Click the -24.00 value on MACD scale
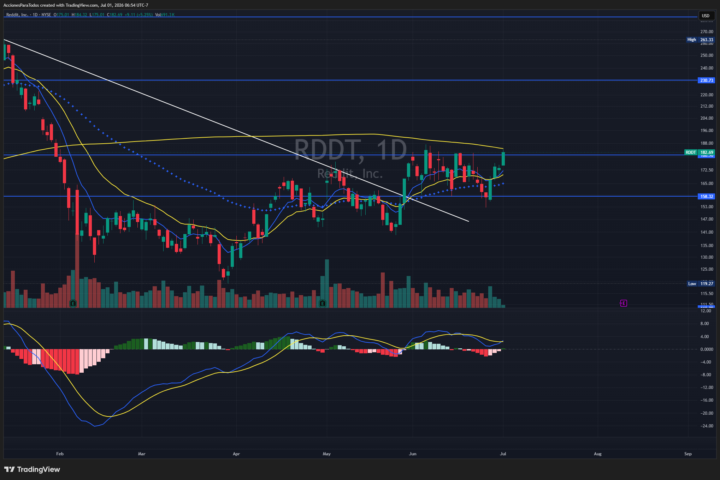 [x=707, y=426]
